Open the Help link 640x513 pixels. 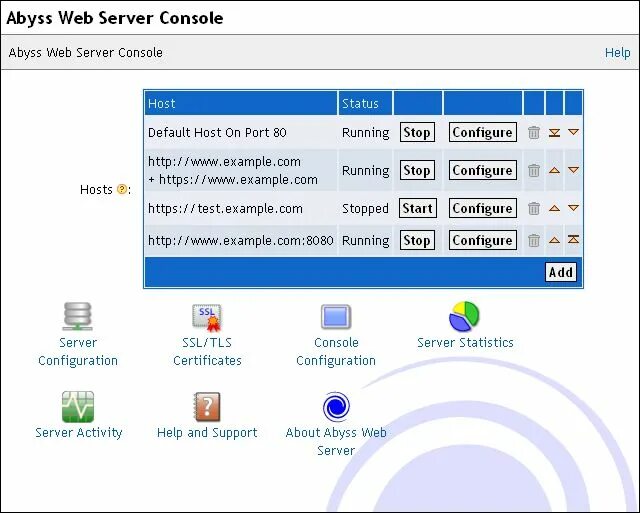pos(618,53)
